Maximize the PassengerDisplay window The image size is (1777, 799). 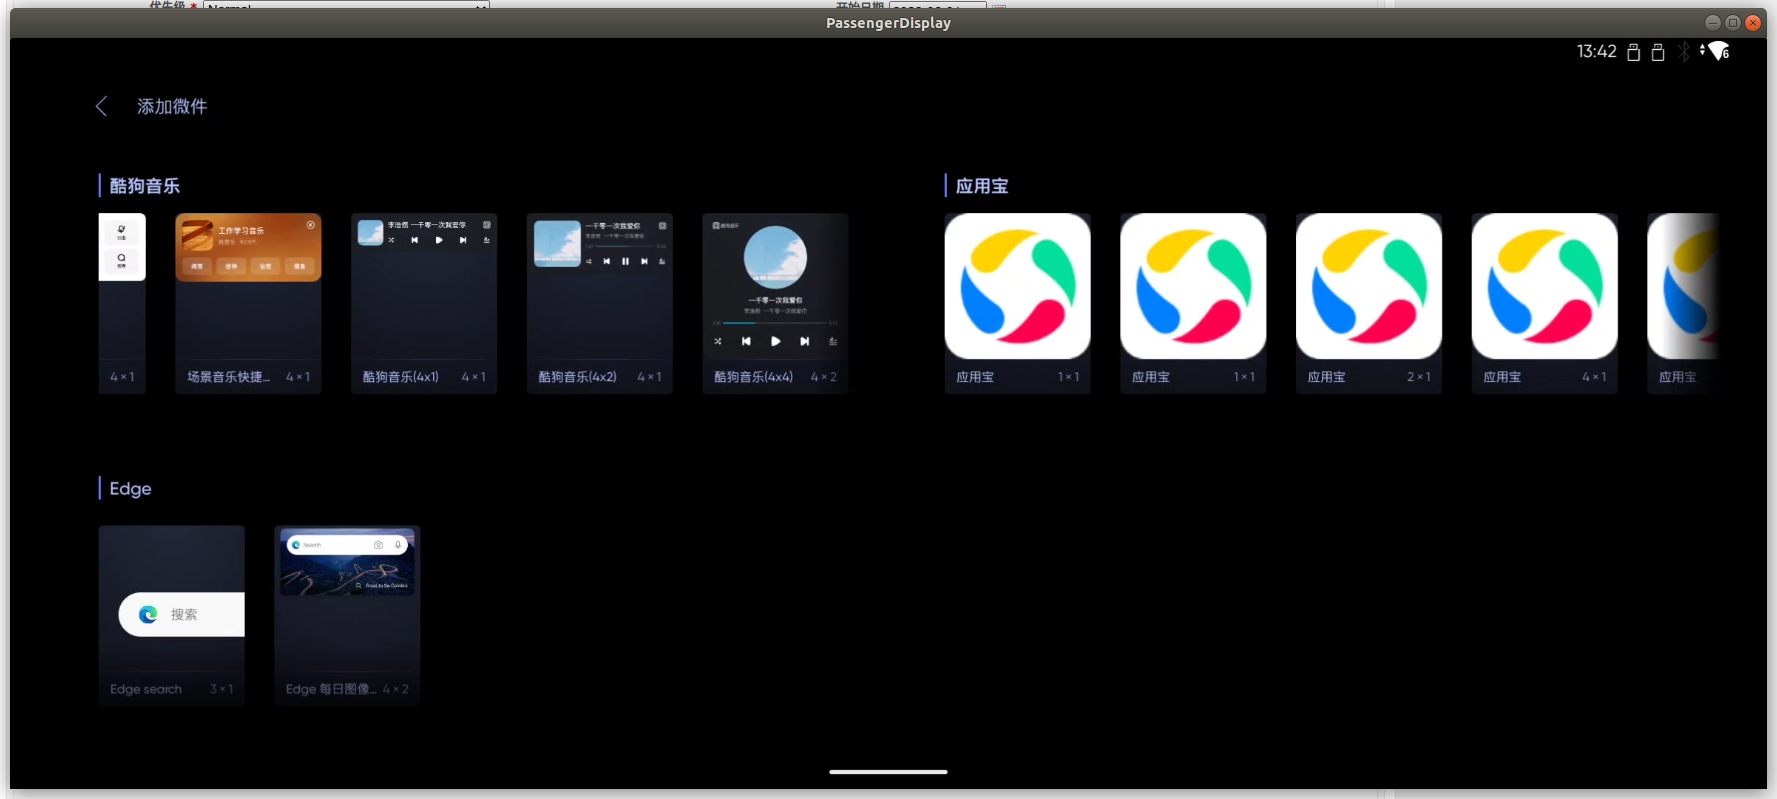pos(1732,22)
